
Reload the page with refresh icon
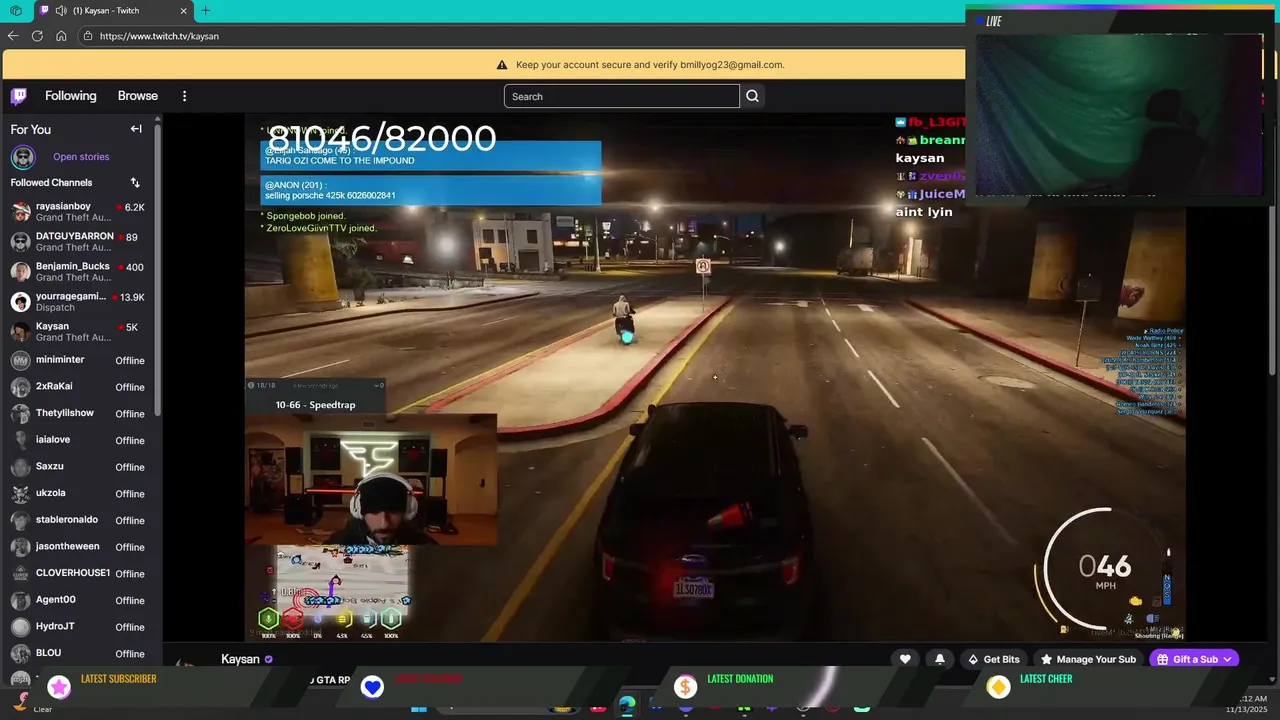click(x=37, y=36)
